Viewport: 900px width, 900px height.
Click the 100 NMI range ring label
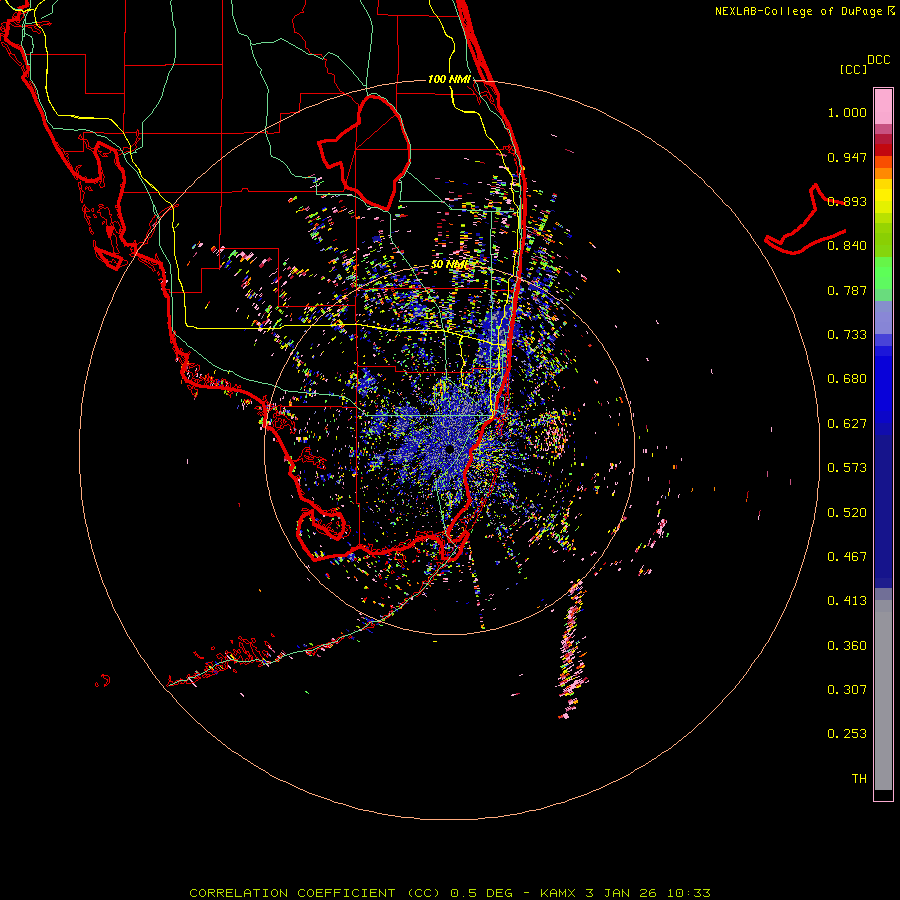coord(449,79)
